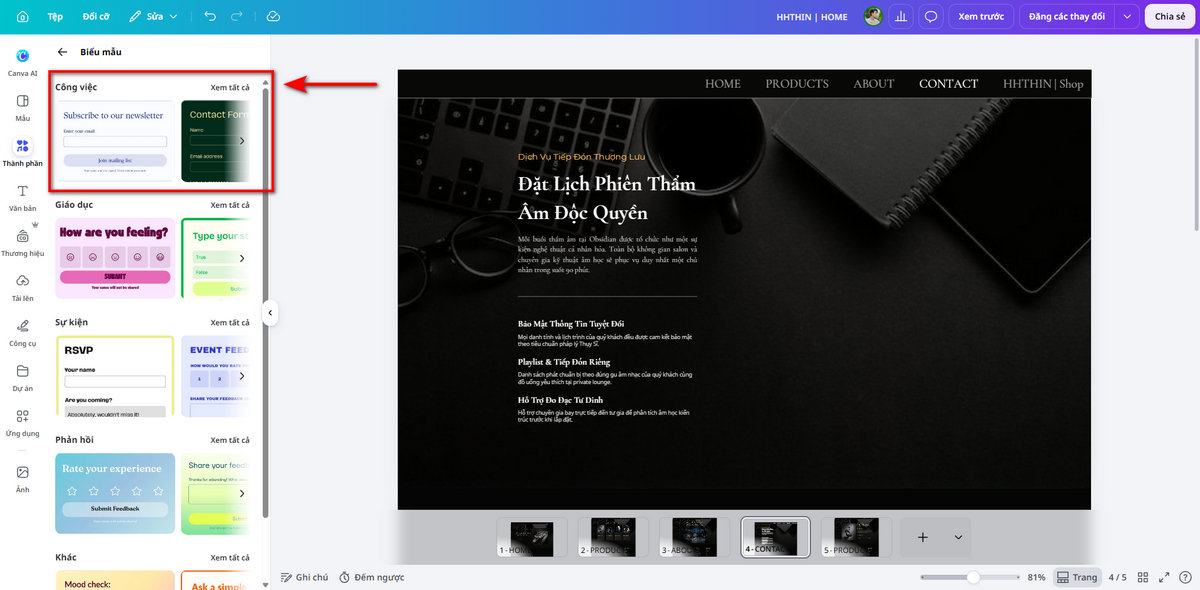Open the comments speech-bubble icon
The height and width of the screenshot is (590, 1200).
931,17
